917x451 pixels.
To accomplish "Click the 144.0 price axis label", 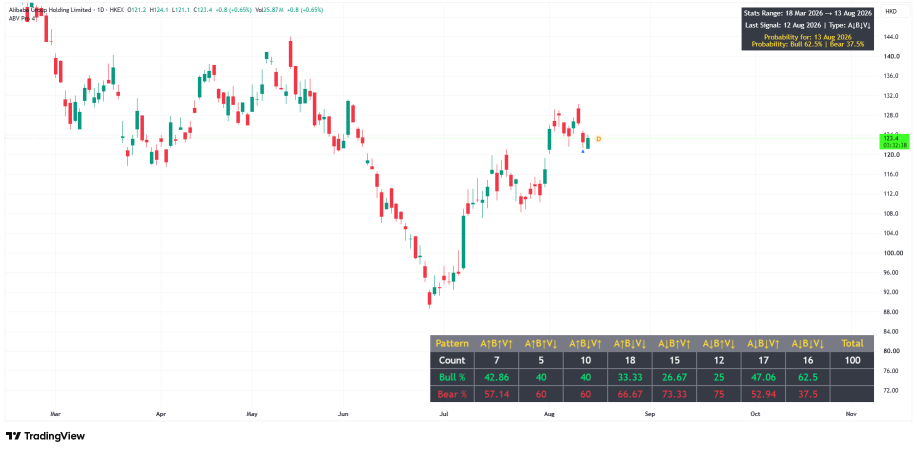I will 892,37.
